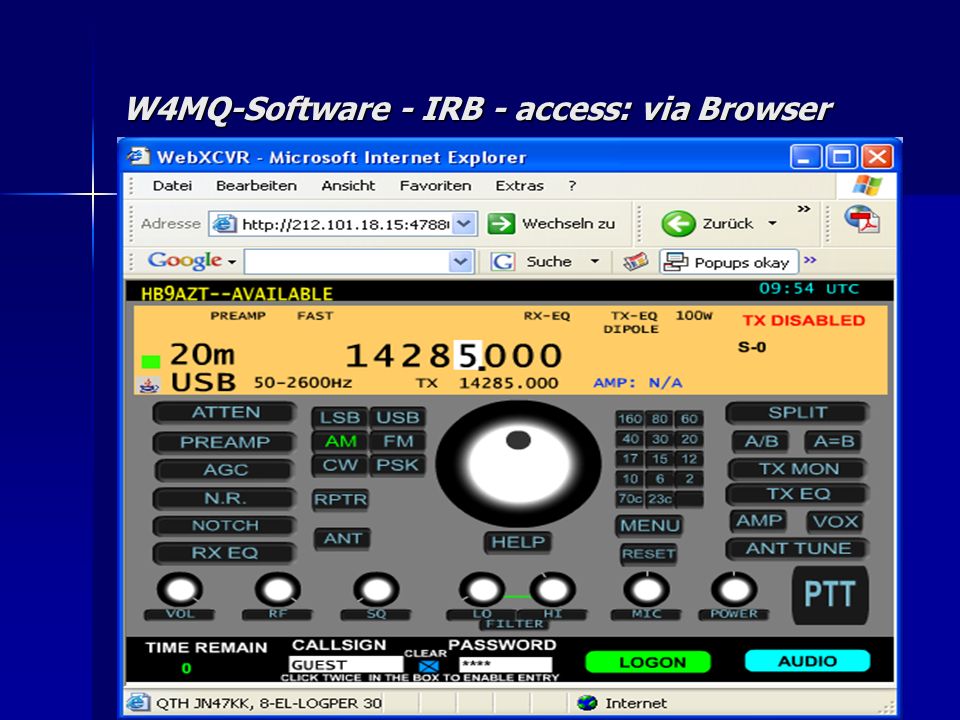Image resolution: width=960 pixels, height=720 pixels.
Task: Toggle the ATTEN attenuator button
Action: 225,413
